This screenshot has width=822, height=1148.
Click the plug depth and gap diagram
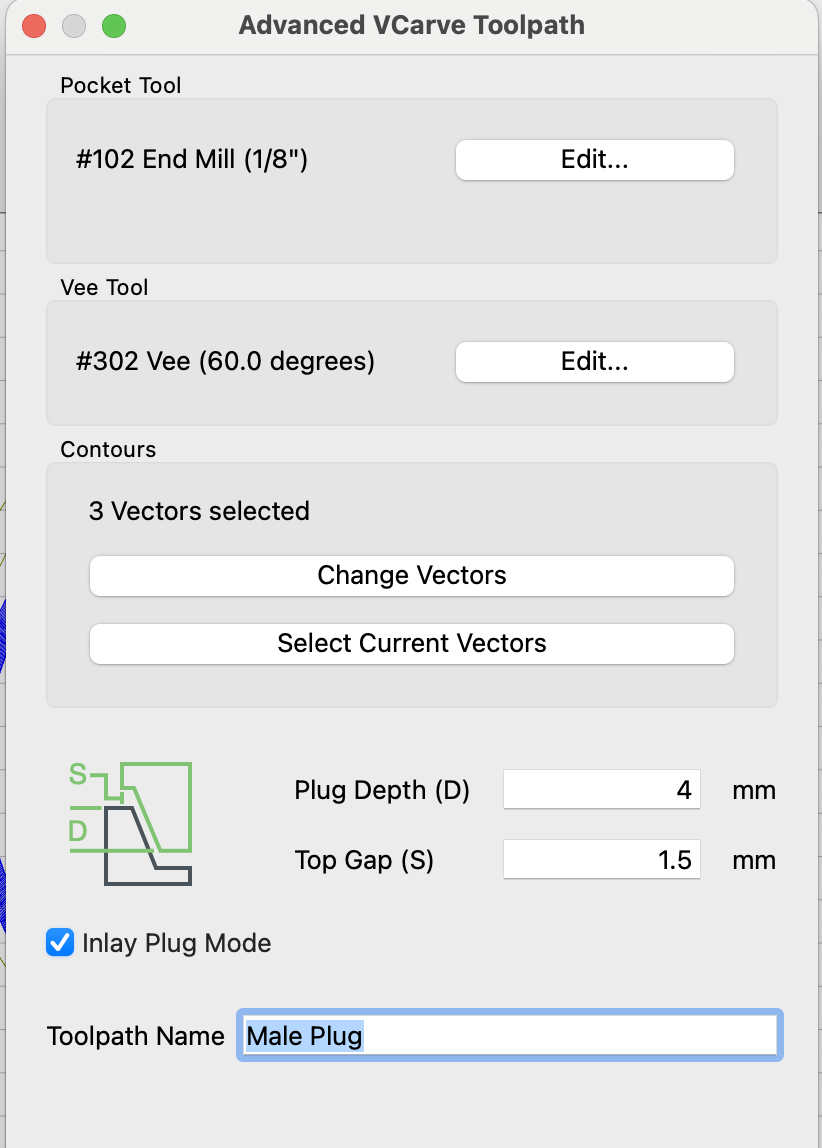click(x=130, y=823)
